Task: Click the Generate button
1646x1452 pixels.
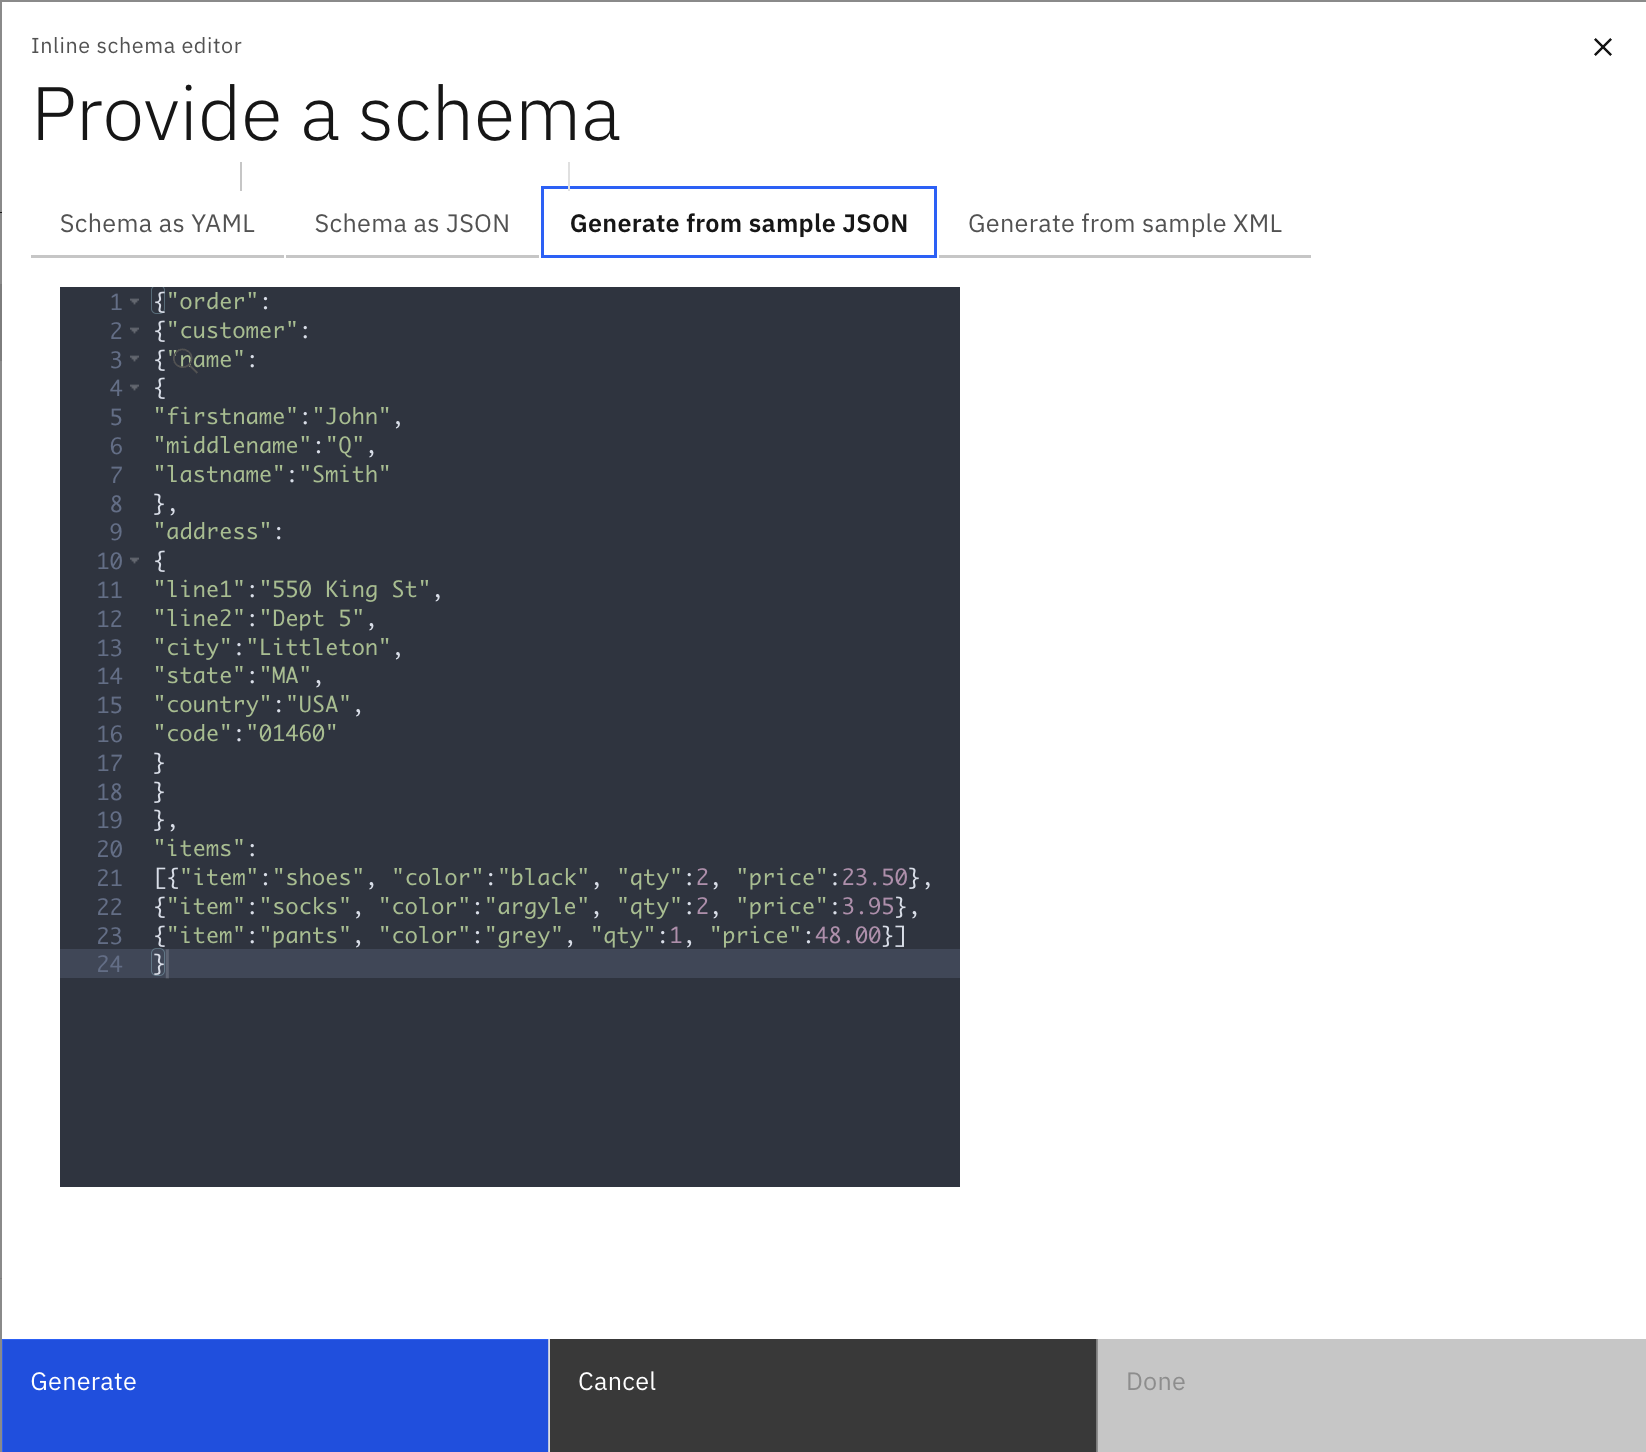Action: click(274, 1394)
